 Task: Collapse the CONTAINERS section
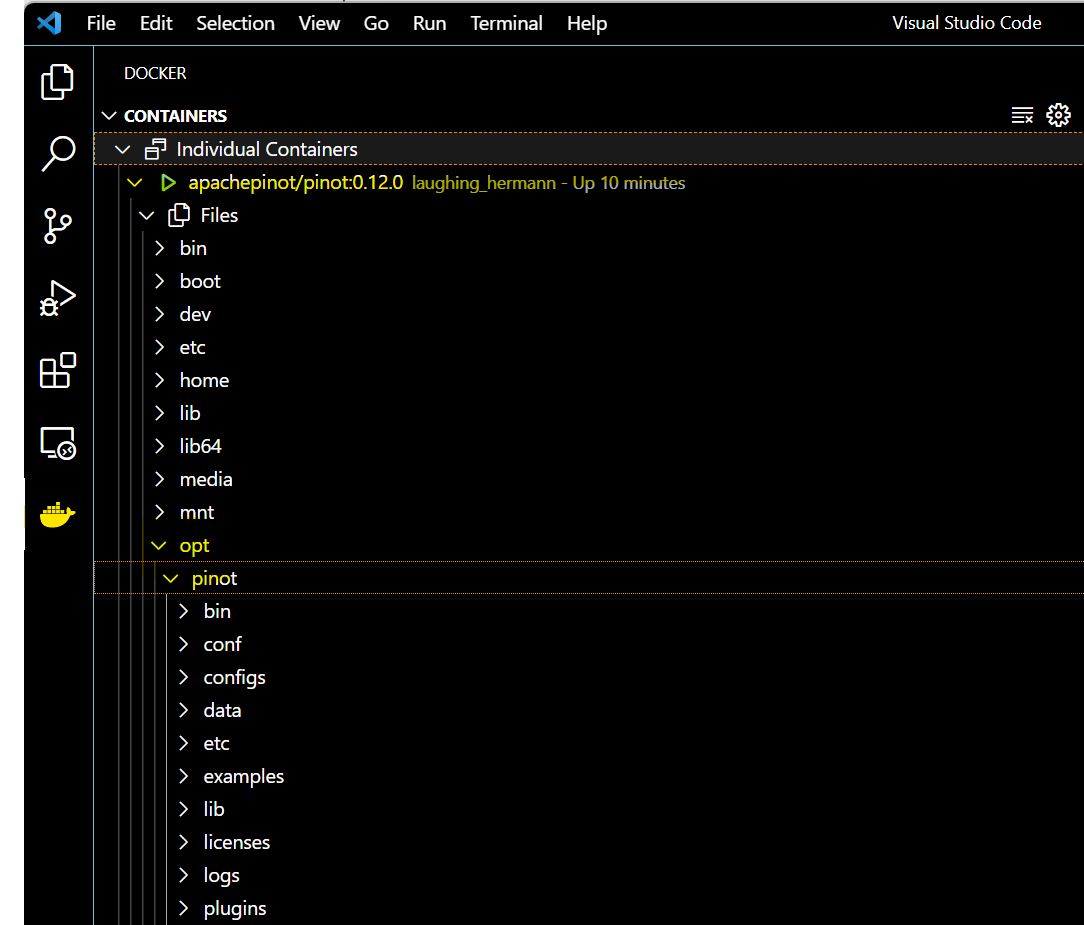coord(109,115)
